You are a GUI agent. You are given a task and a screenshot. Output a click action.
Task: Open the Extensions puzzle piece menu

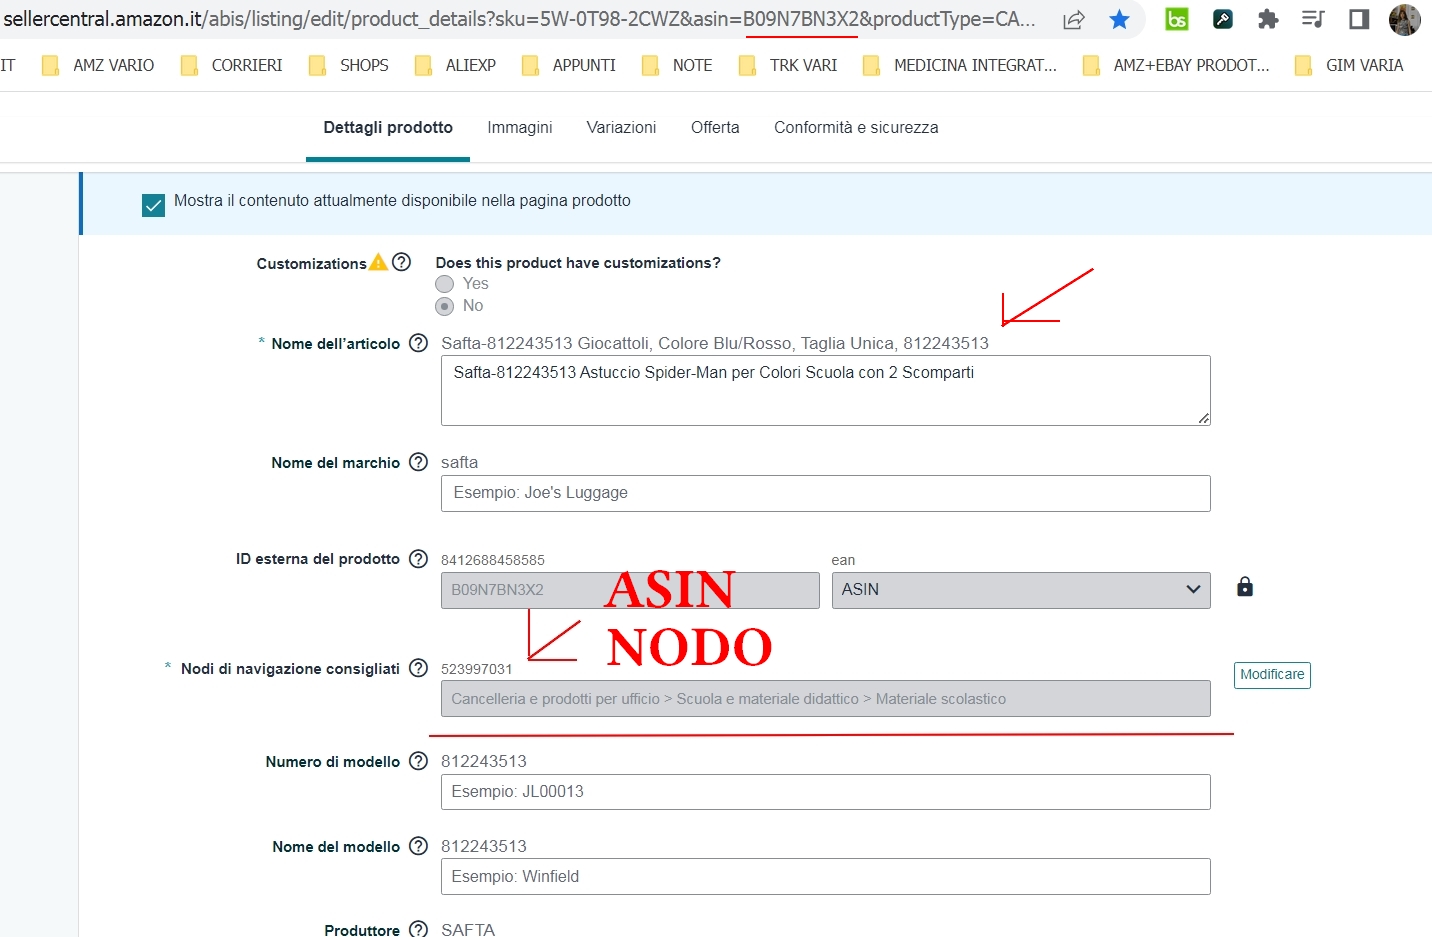[1268, 19]
